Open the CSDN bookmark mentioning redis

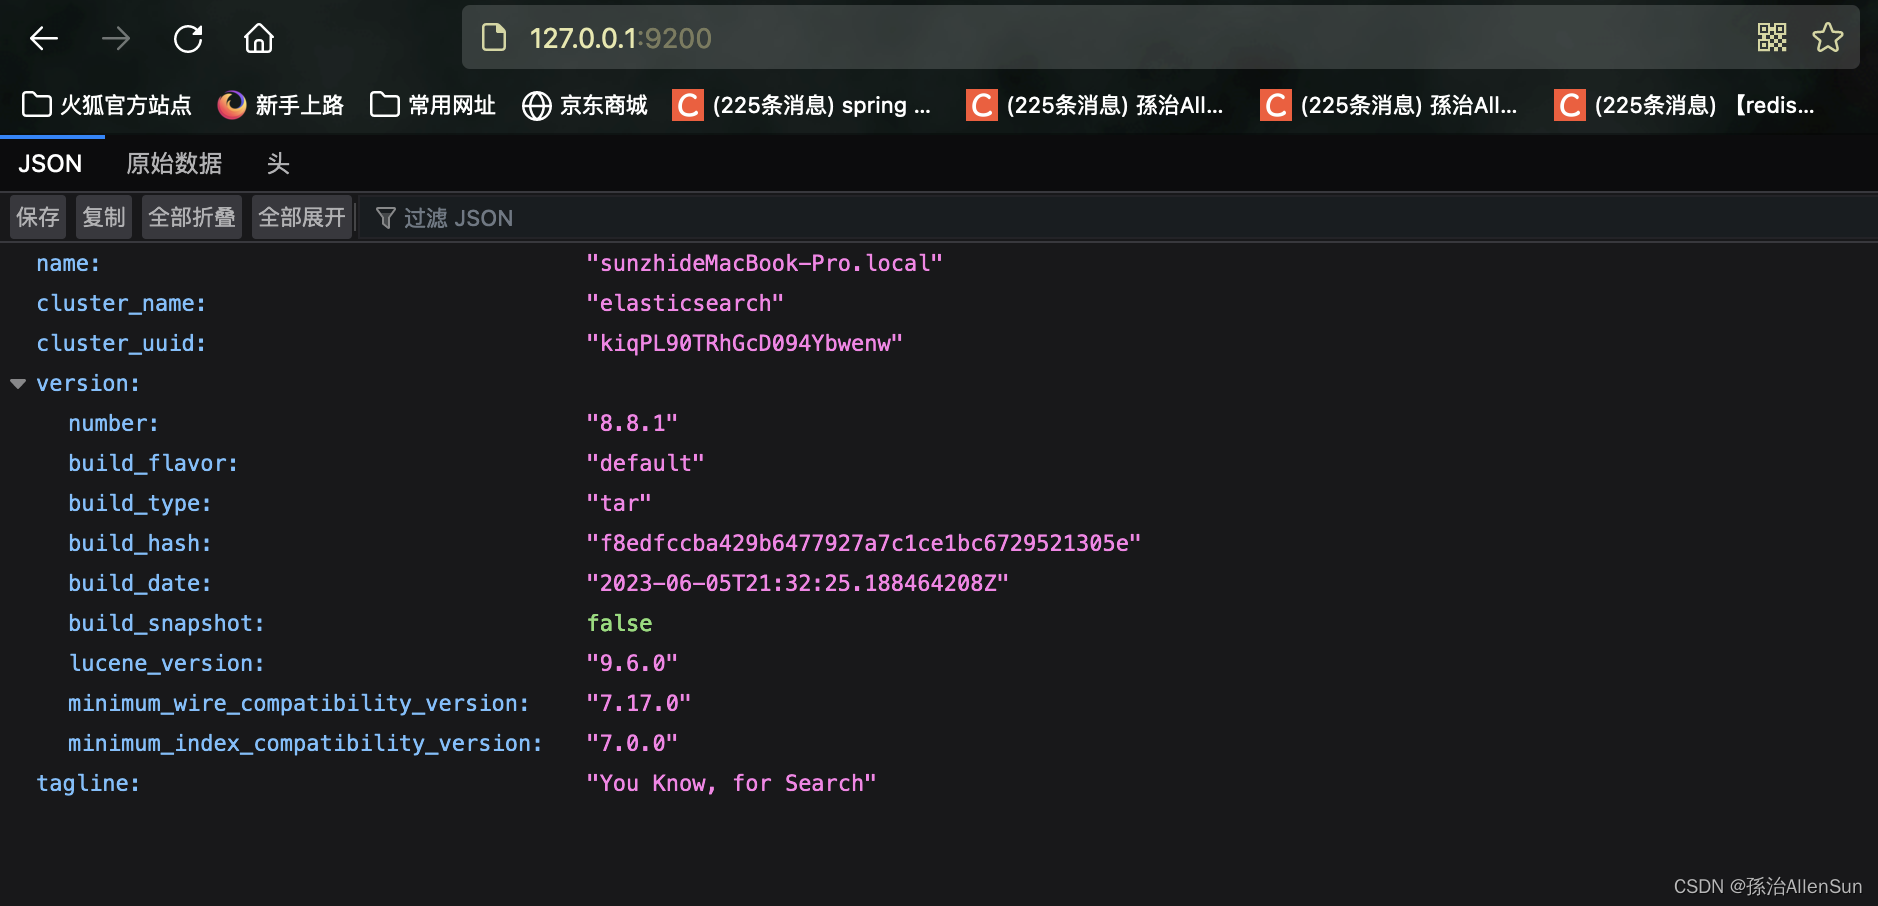[1685, 105]
